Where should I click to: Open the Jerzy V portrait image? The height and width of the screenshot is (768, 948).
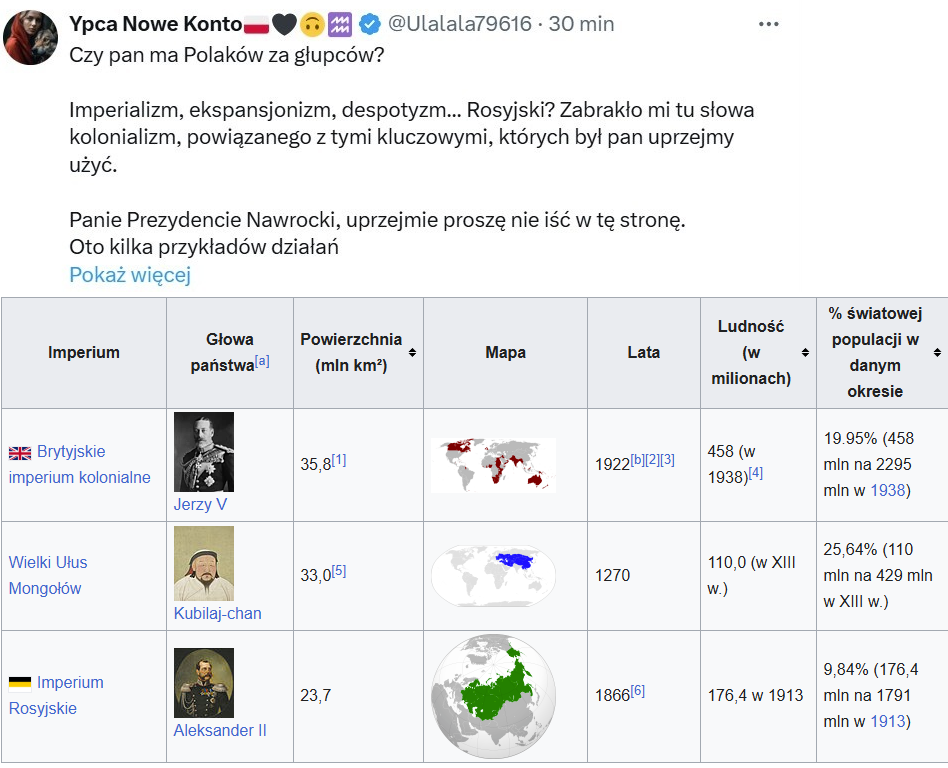point(204,452)
